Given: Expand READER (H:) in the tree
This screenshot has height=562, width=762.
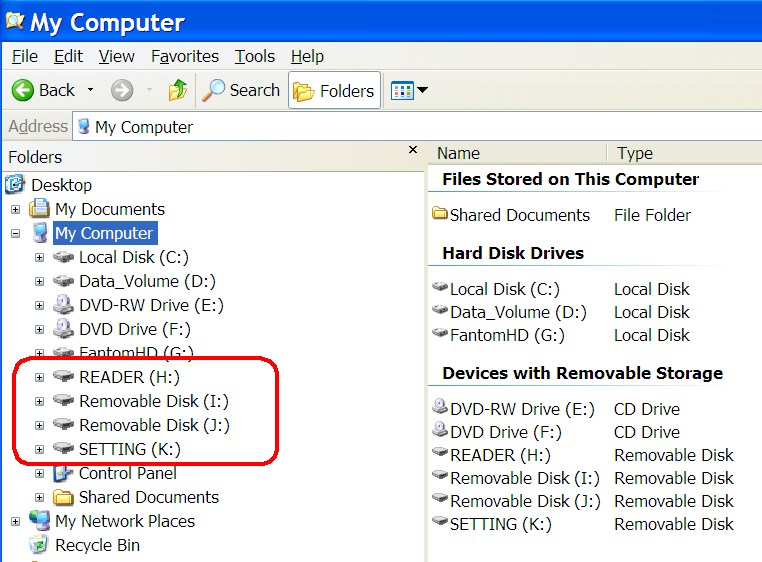Looking at the screenshot, I should click(39, 377).
